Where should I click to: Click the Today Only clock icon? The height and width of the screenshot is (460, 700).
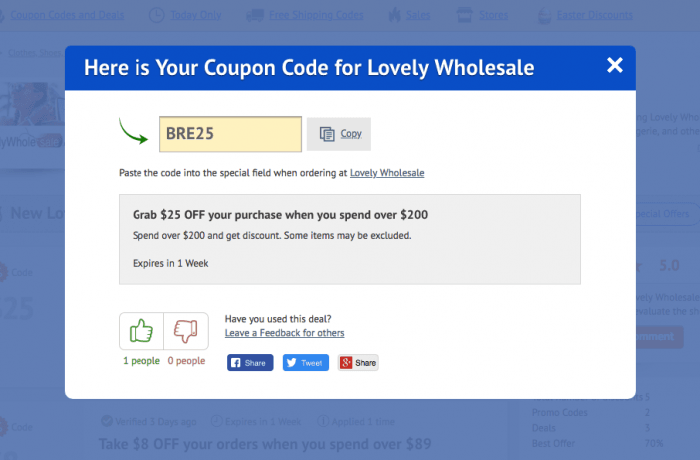point(157,15)
